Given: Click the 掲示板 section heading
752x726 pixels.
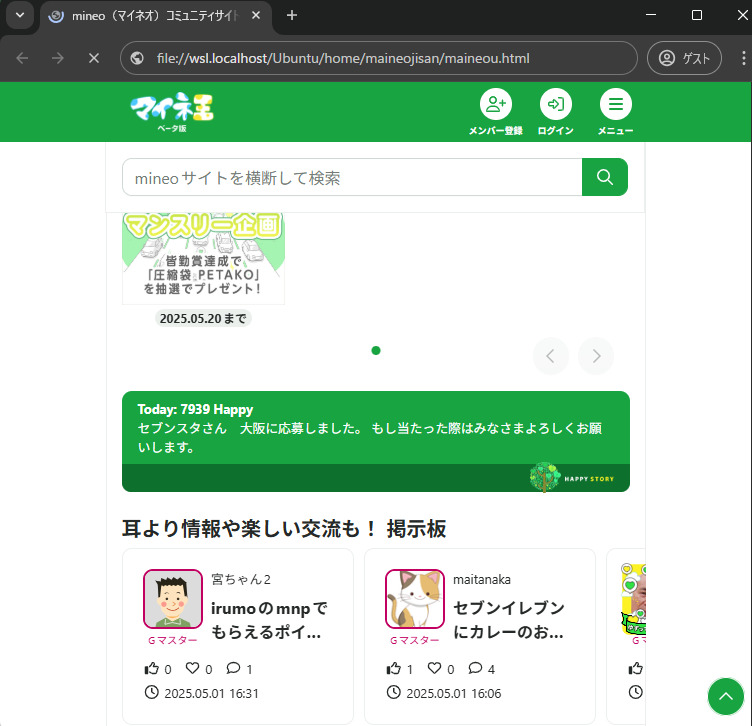Looking at the screenshot, I should 284,529.
